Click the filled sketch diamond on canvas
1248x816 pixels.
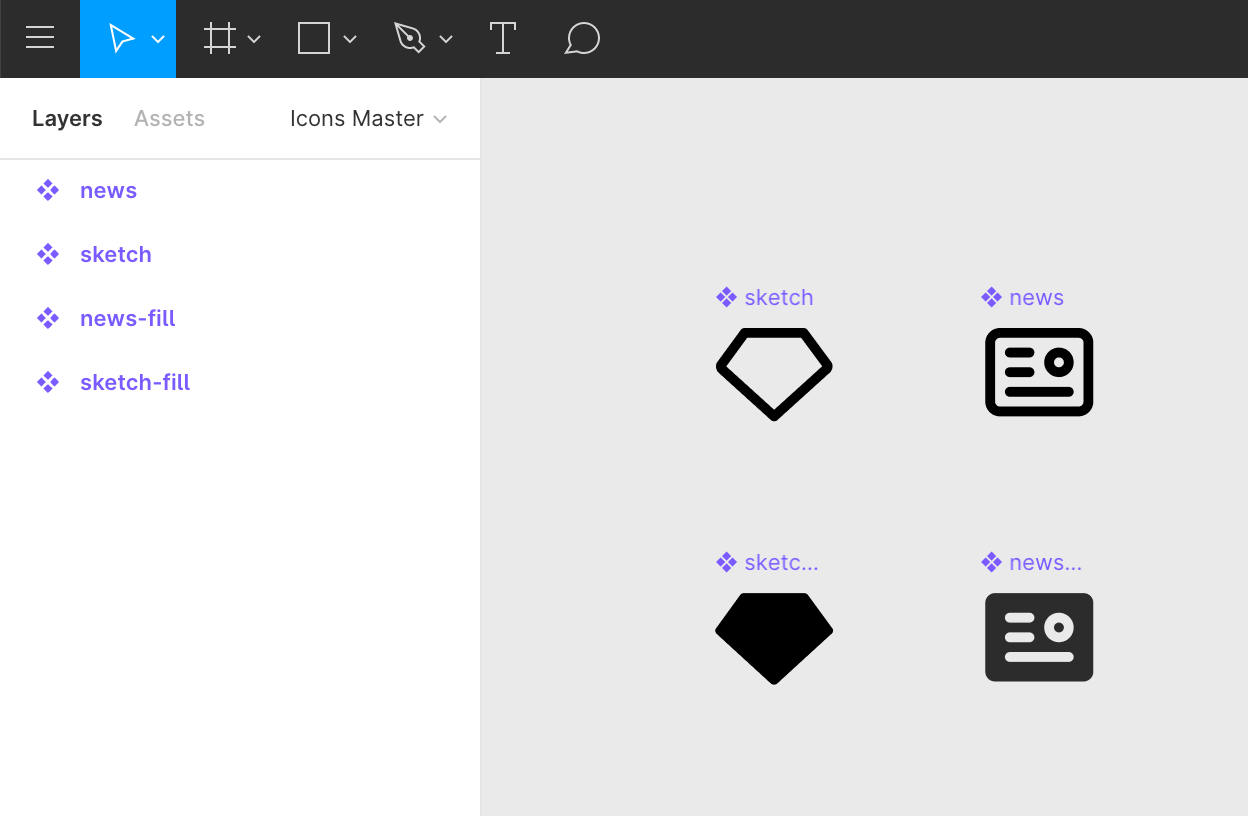pyautogui.click(x=774, y=638)
